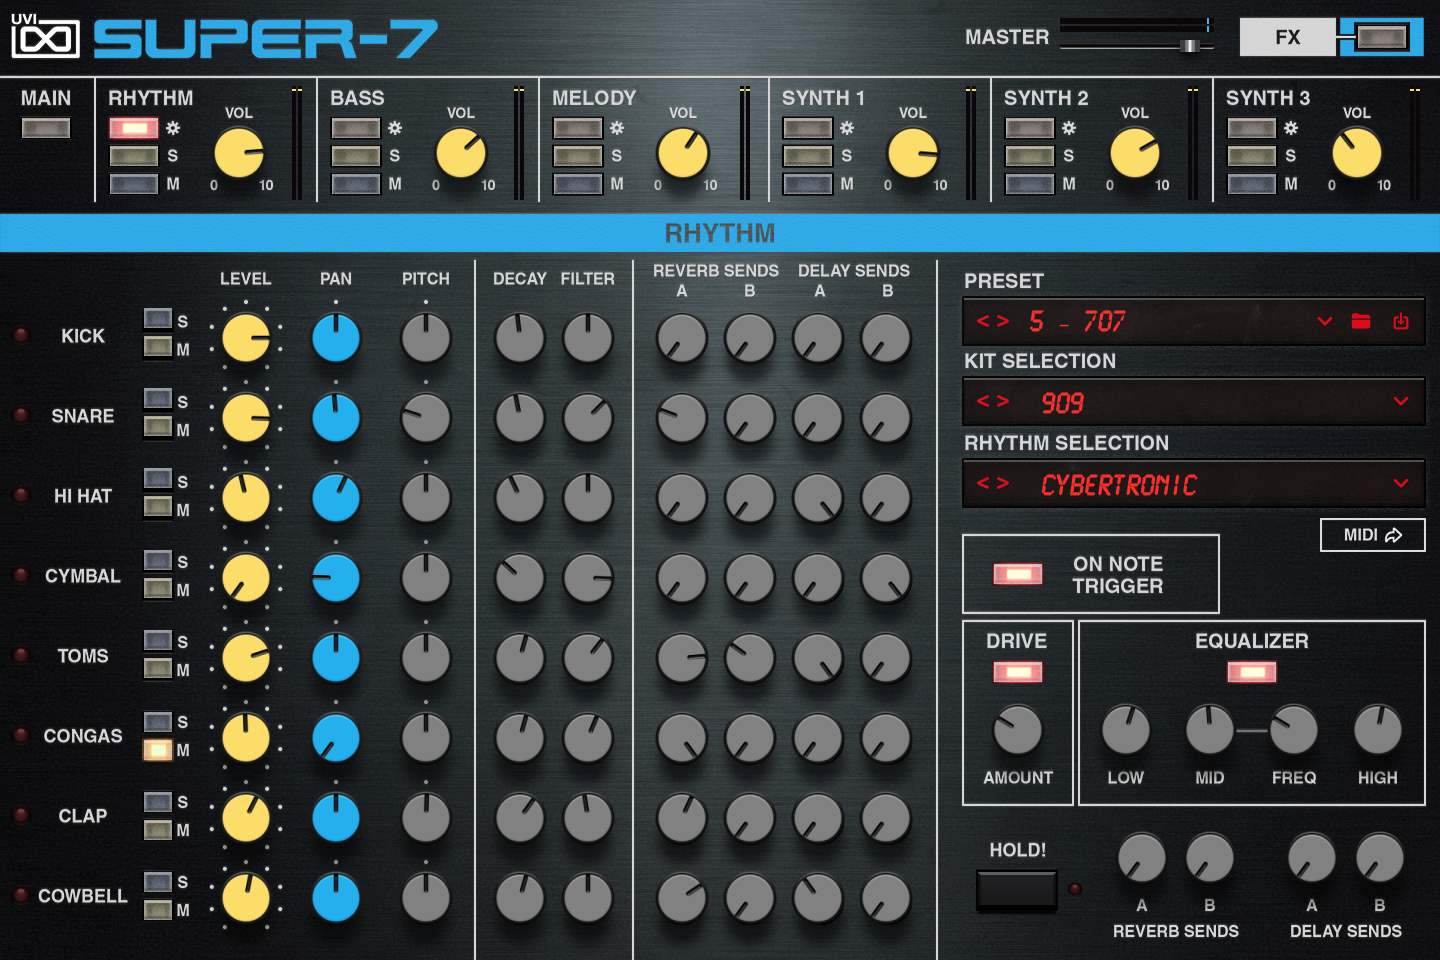The height and width of the screenshot is (960, 1440).
Task: Click the save preset icon
Action: click(x=1401, y=321)
